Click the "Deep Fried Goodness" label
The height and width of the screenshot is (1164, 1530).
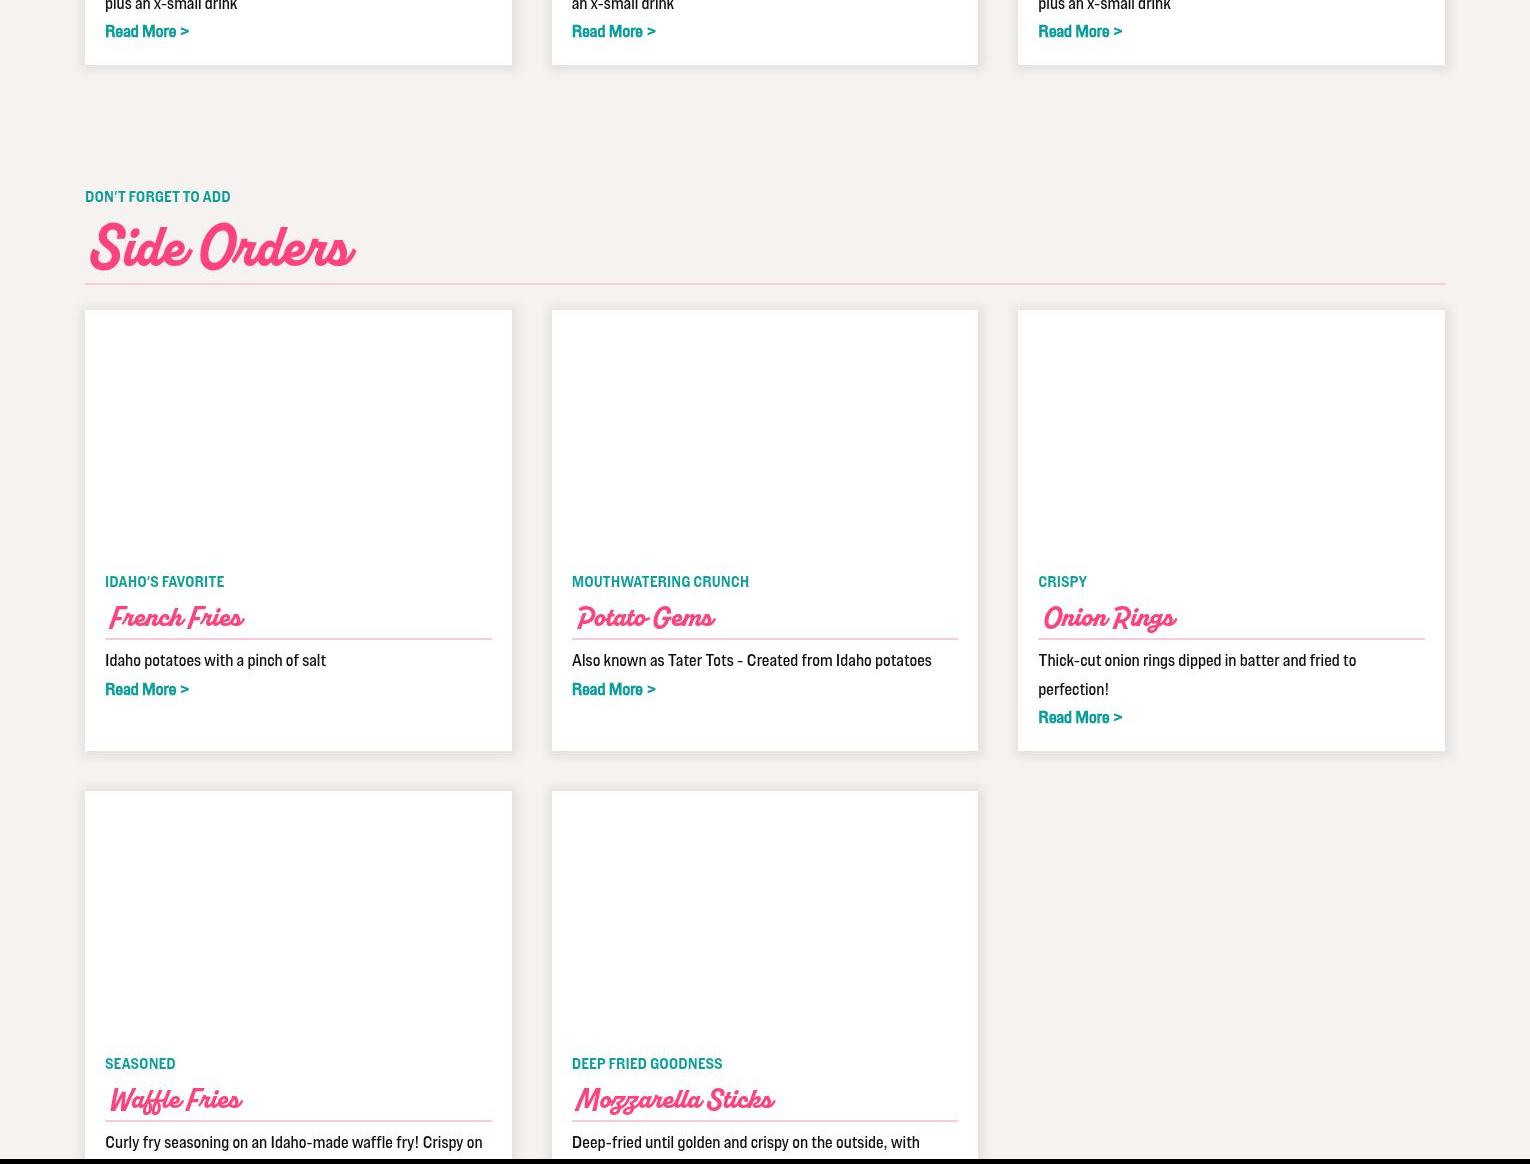click(646, 1064)
